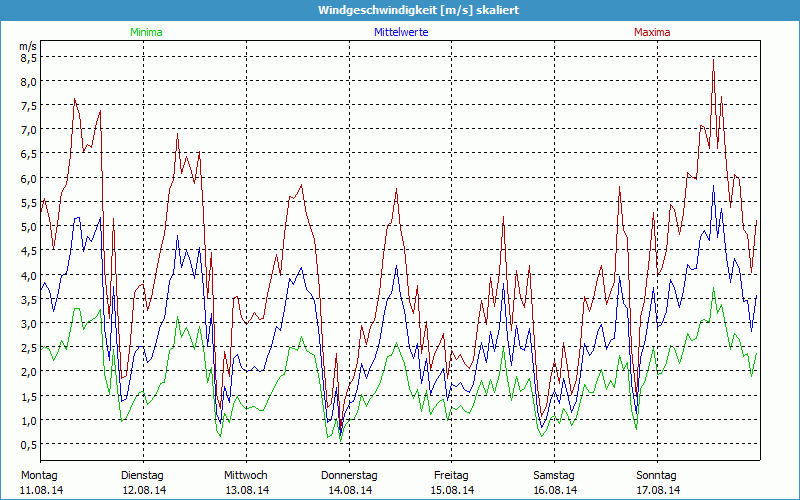Click the 2,0 y-axis value
The height and width of the screenshot is (500, 800).
point(29,372)
